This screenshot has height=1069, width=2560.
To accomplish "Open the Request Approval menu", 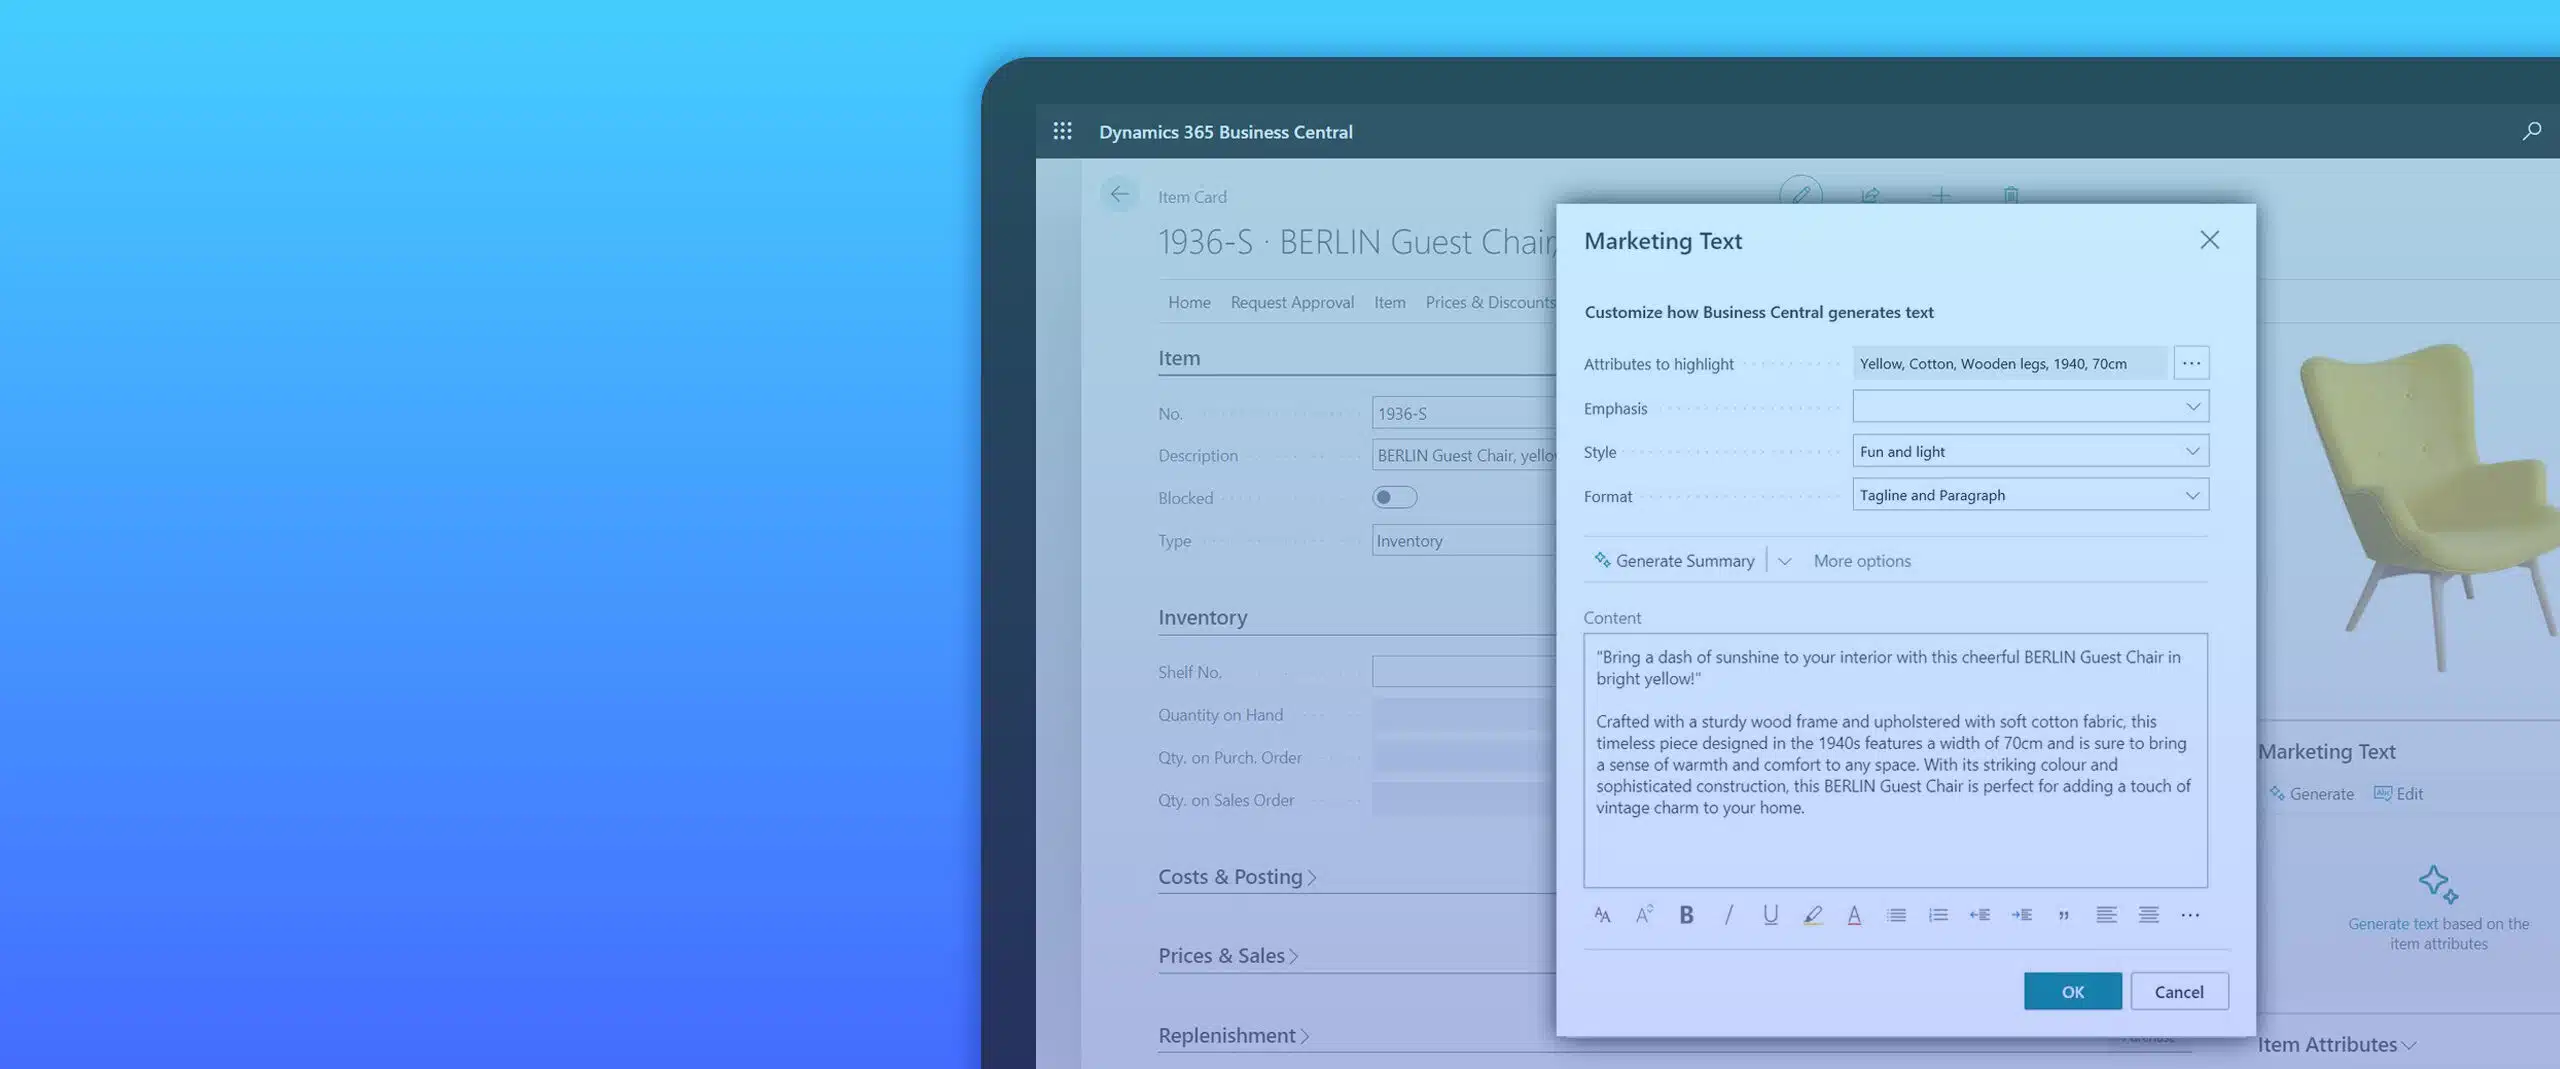I will pyautogui.click(x=1292, y=302).
